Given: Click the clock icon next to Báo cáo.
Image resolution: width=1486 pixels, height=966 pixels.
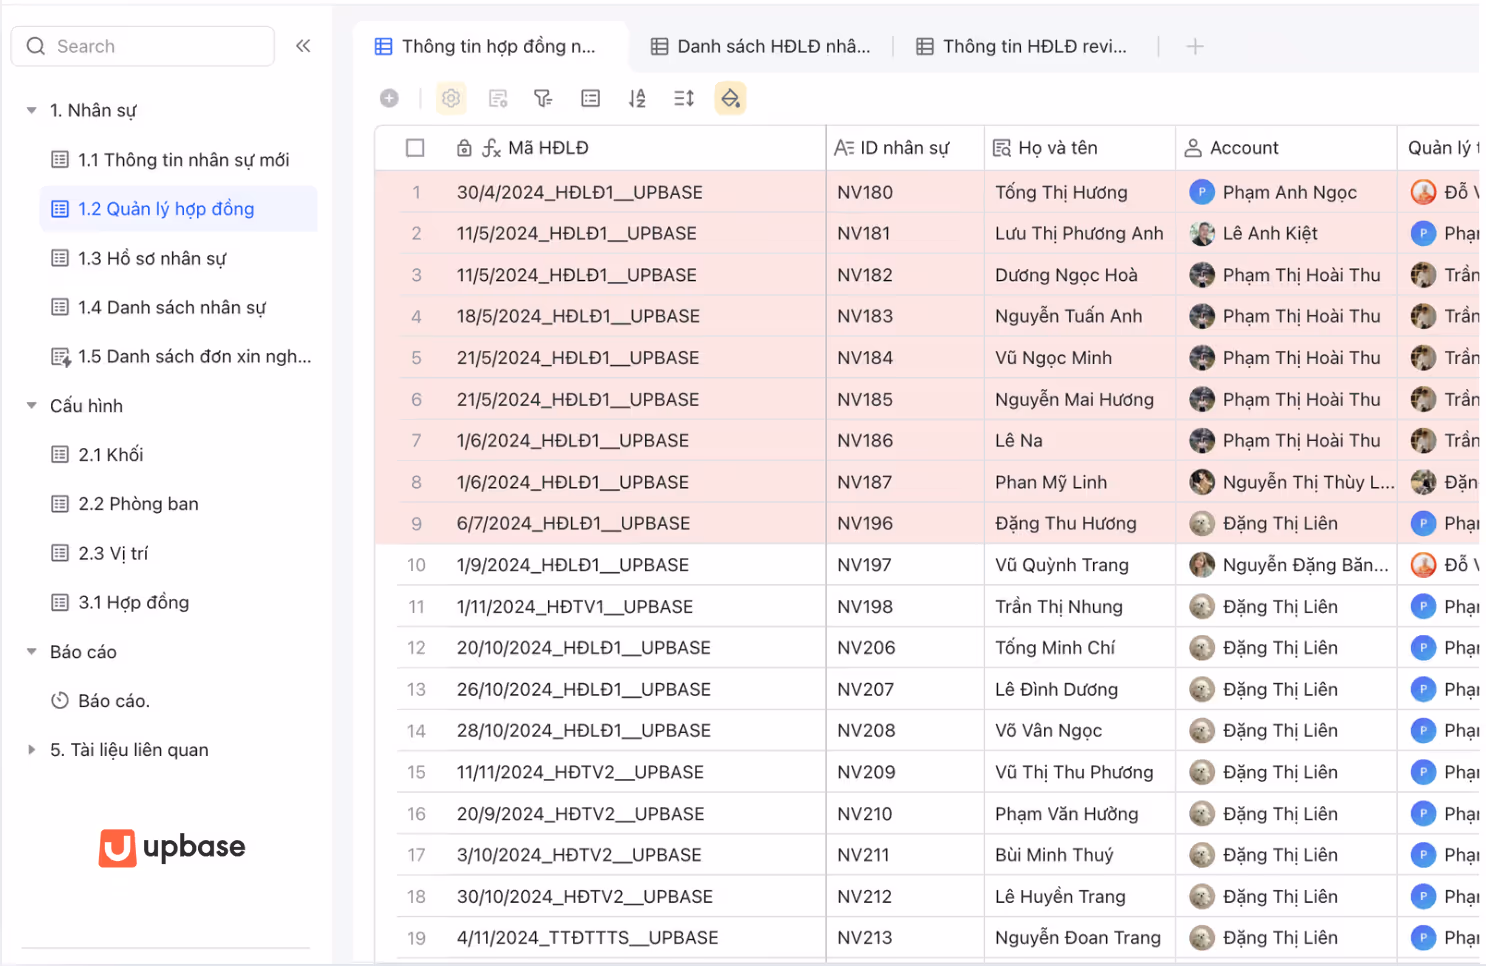Looking at the screenshot, I should click(60, 701).
